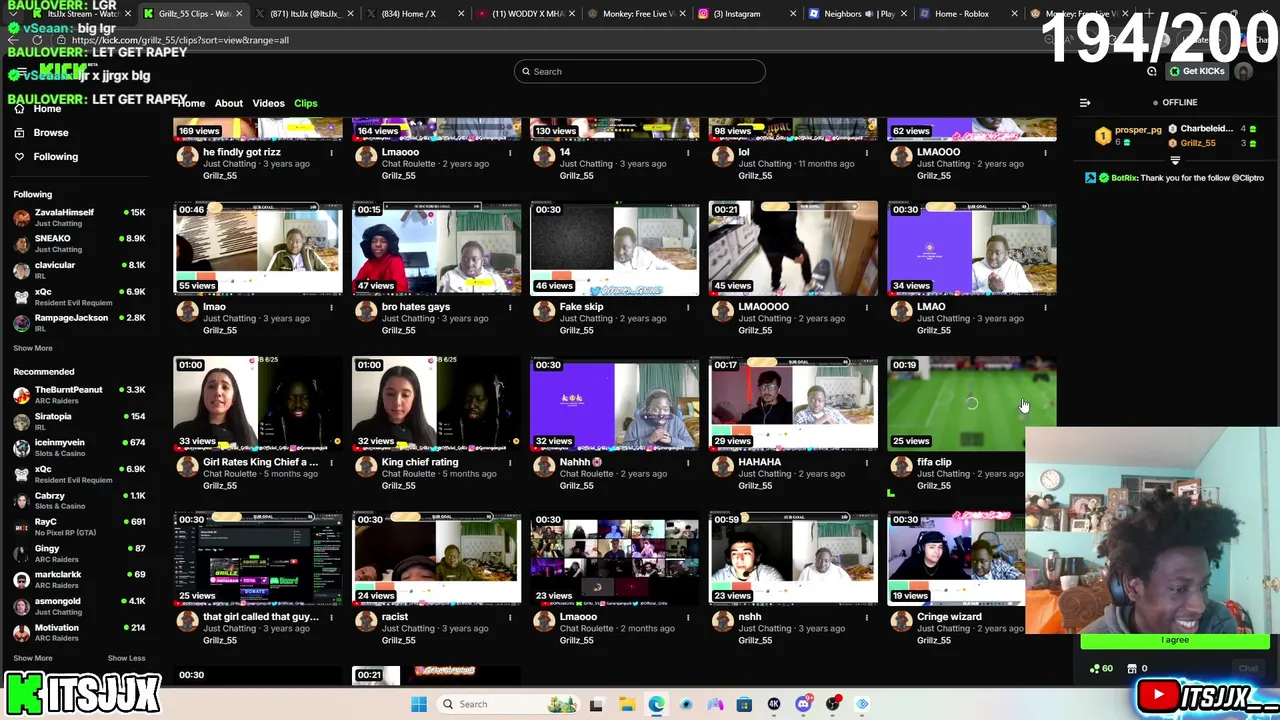Click prosper_pg in chat leaderboard
Image resolution: width=1280 pixels, height=720 pixels.
point(1138,130)
